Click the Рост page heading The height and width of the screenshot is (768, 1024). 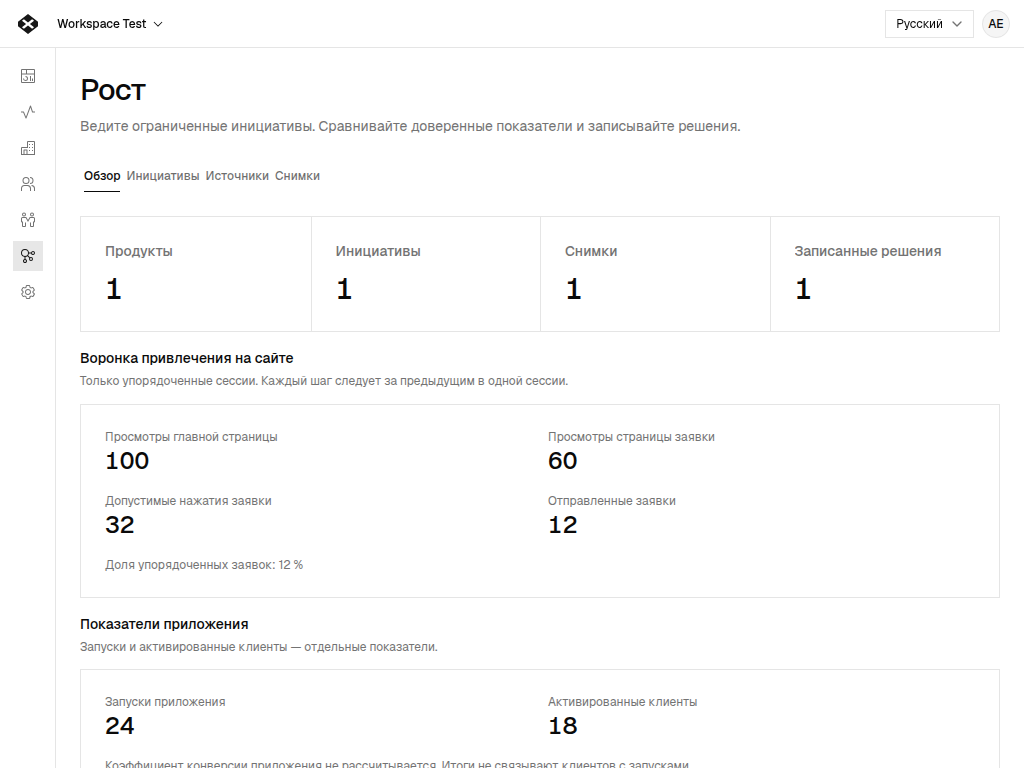click(113, 90)
